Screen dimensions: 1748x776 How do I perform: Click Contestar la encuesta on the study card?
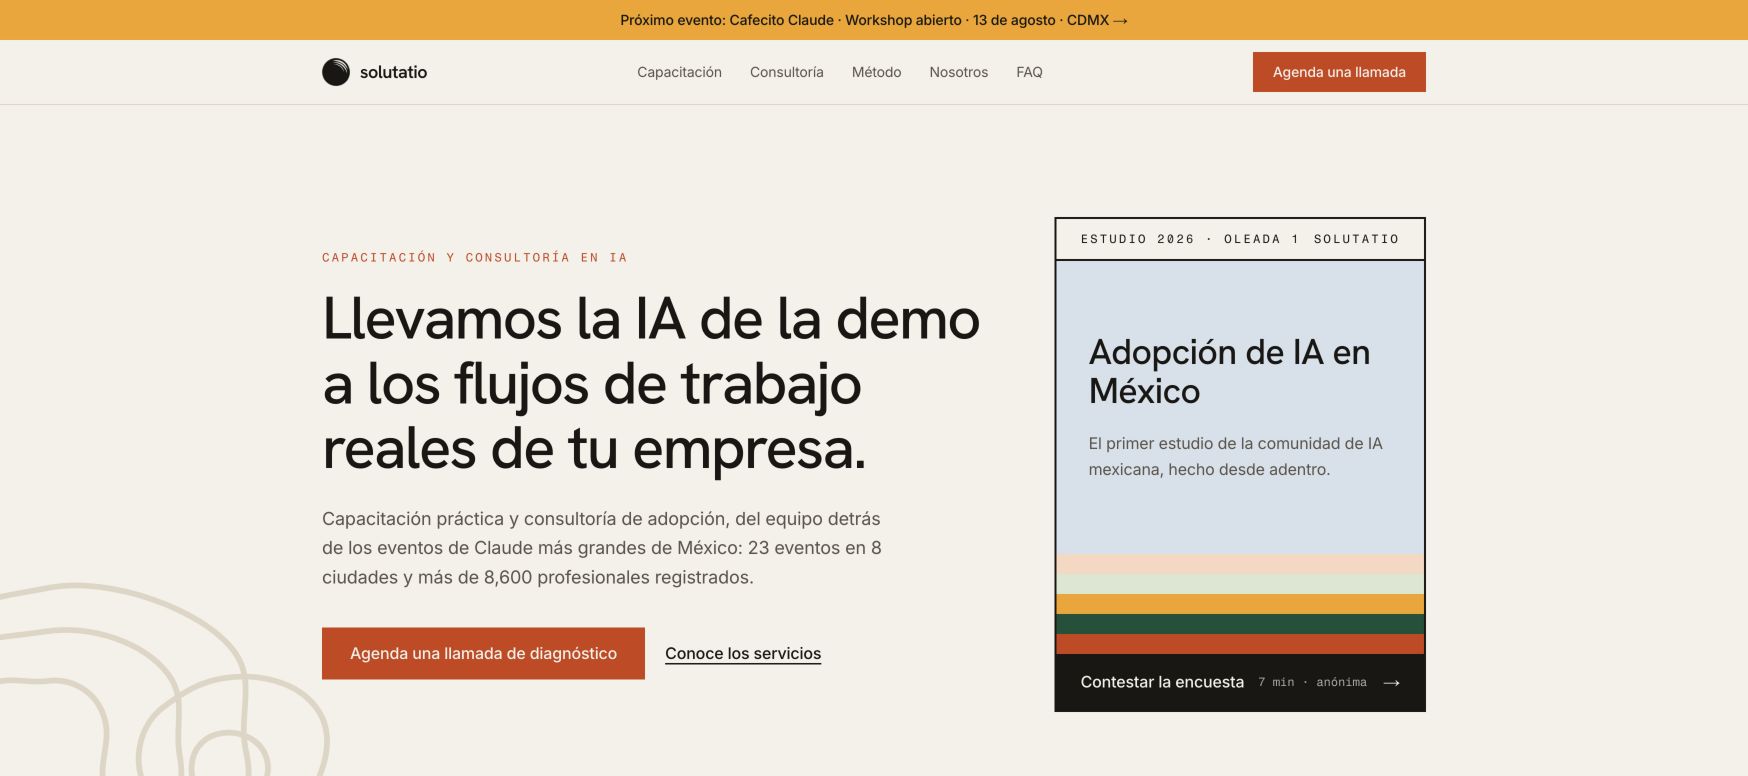[x=1162, y=682]
